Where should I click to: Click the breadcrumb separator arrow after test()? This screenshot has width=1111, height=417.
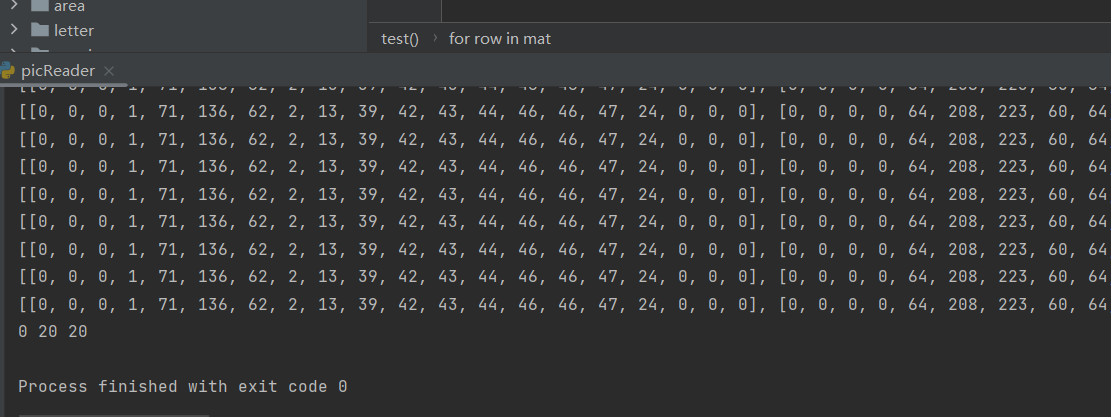435,39
